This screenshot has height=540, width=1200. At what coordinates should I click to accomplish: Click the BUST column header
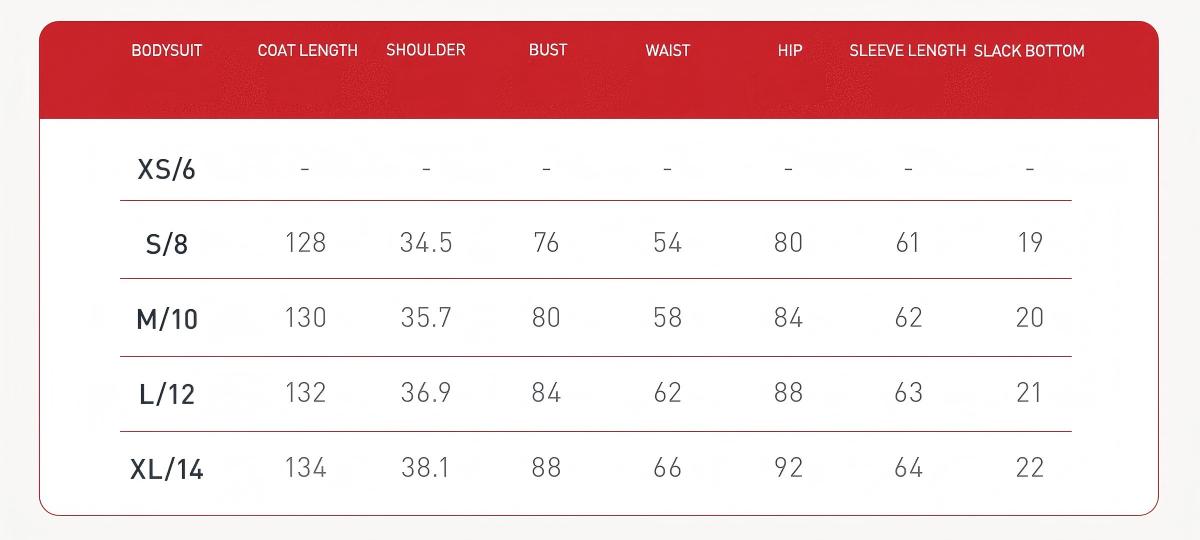[547, 50]
